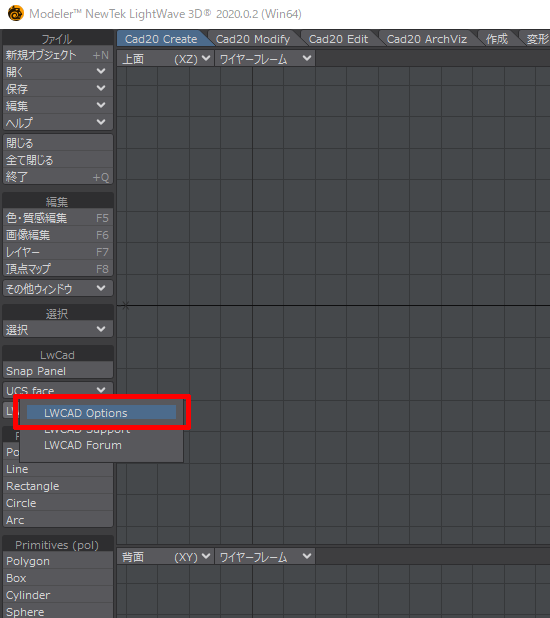Expand the その他ウィンドウ dropdown
The image size is (550, 618).
point(58,289)
